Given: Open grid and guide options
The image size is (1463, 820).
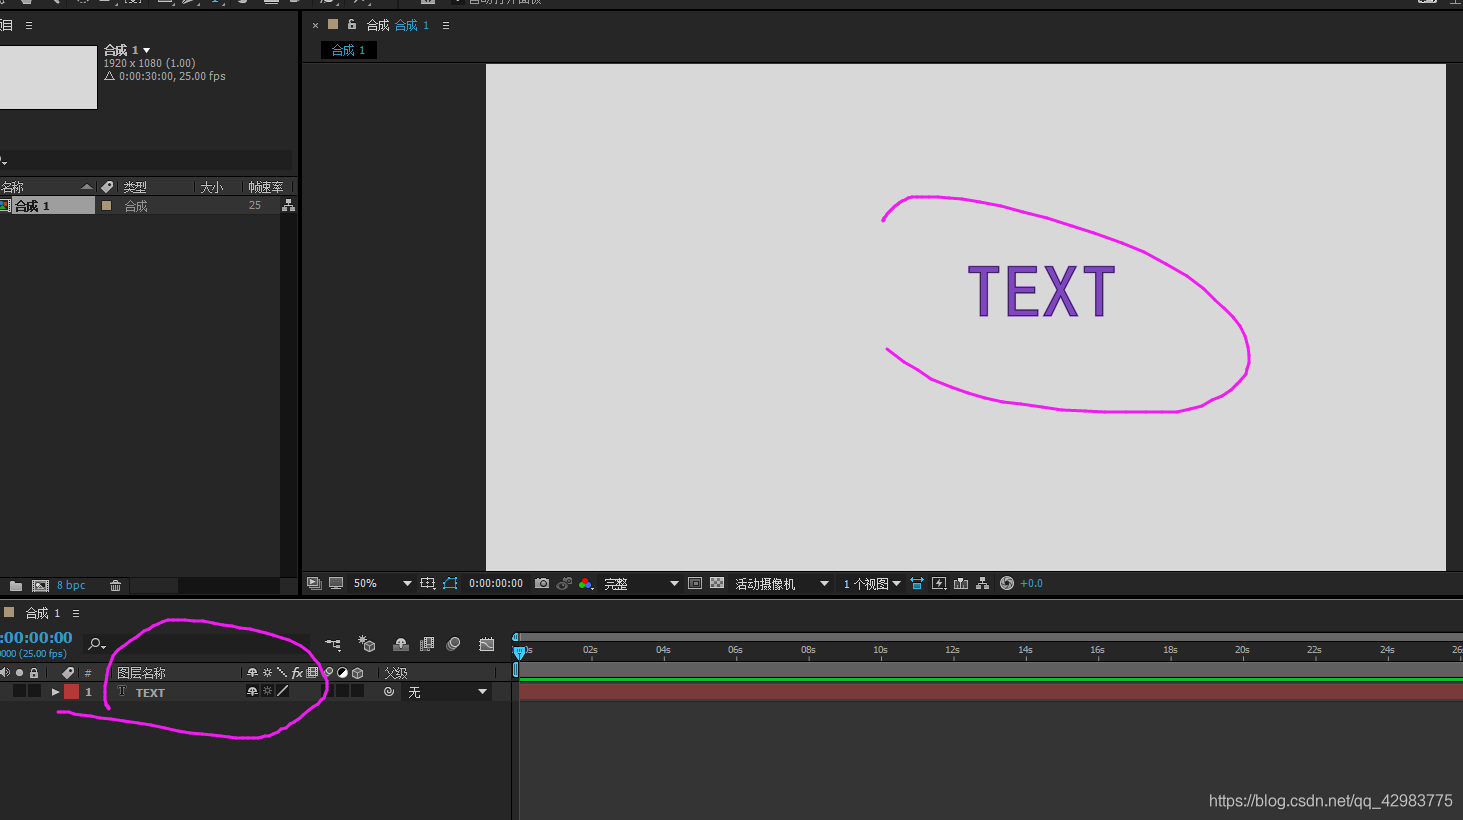Looking at the screenshot, I should pos(428,583).
